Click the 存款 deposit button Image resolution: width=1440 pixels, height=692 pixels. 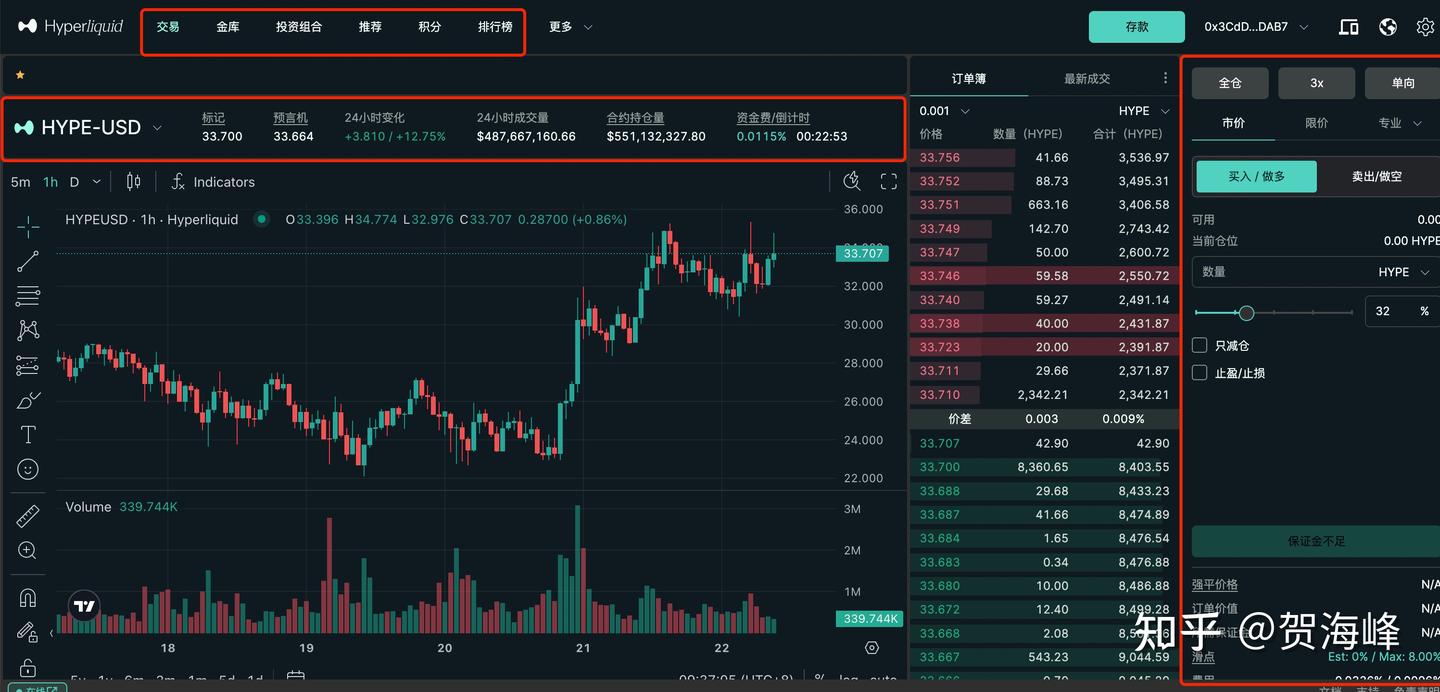(1136, 27)
